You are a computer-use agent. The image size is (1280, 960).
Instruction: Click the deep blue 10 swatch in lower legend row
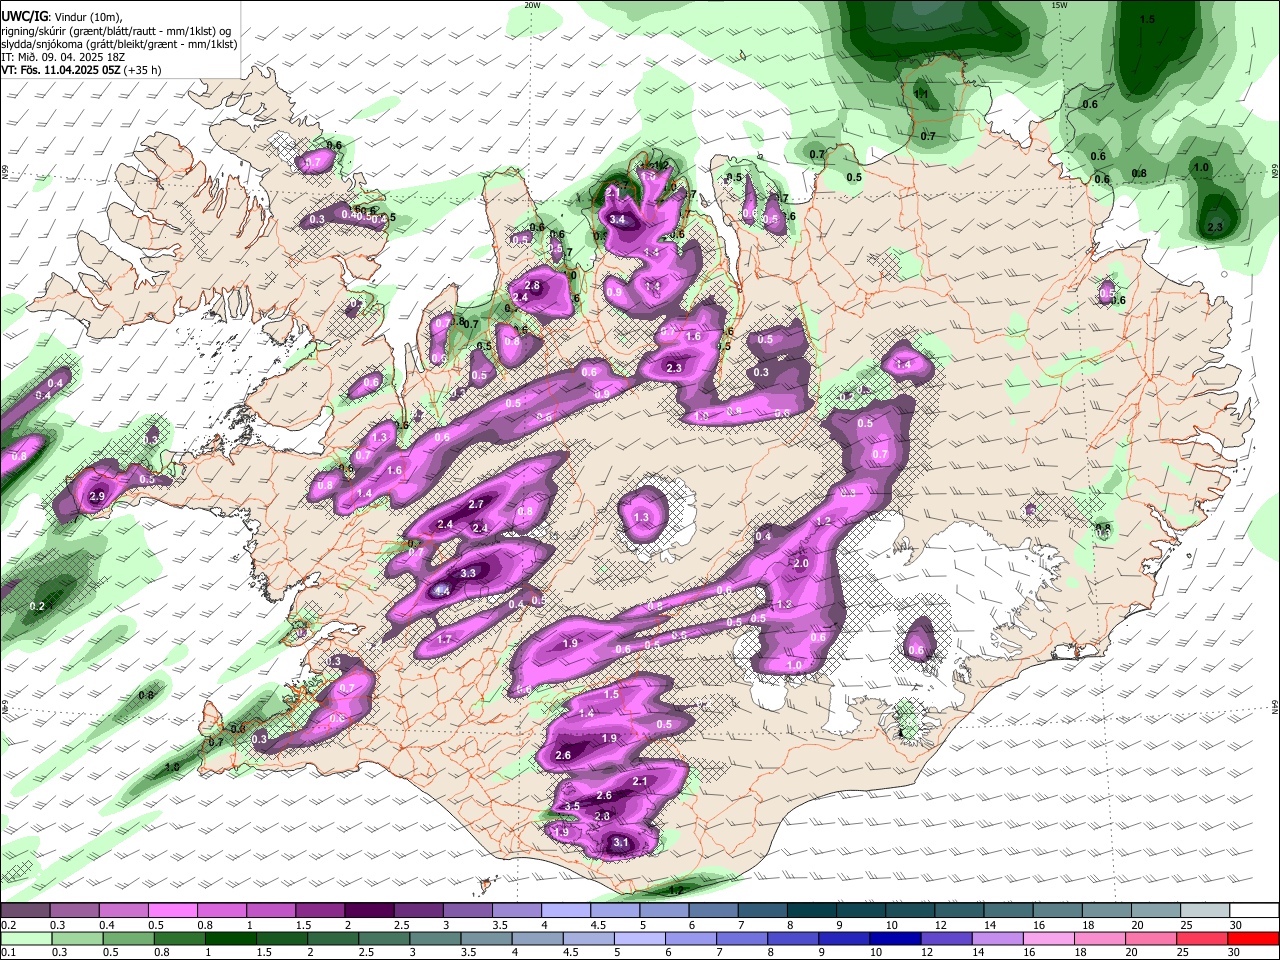(894, 939)
